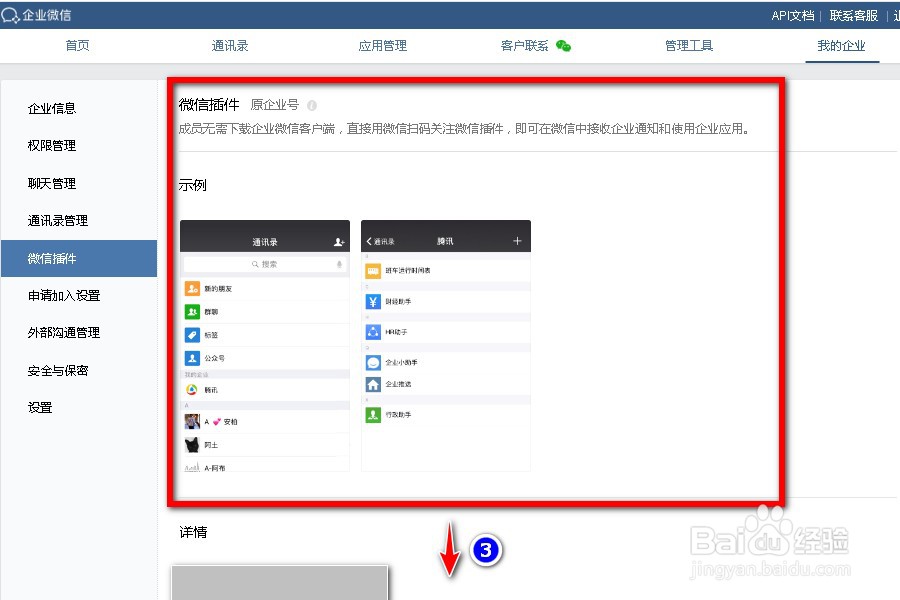Open the 客户联系 tab
This screenshot has height=600, width=900.
[x=524, y=45]
